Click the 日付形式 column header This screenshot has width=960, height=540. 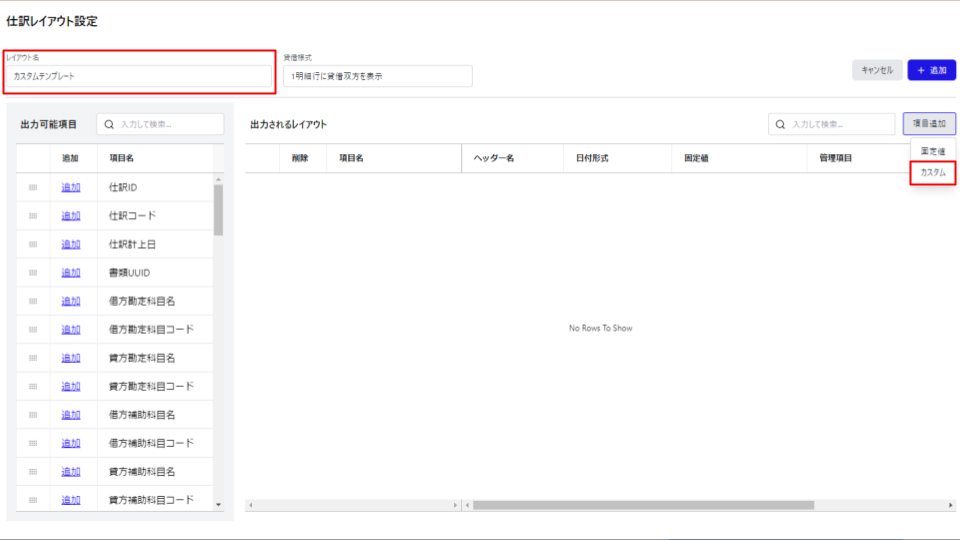pyautogui.click(x=592, y=158)
